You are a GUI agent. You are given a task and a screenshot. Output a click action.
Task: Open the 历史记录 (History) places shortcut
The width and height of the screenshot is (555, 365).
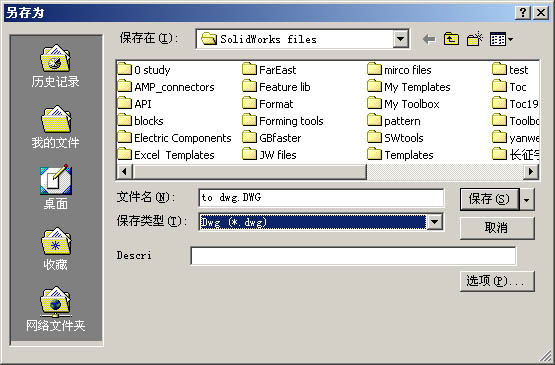56,66
